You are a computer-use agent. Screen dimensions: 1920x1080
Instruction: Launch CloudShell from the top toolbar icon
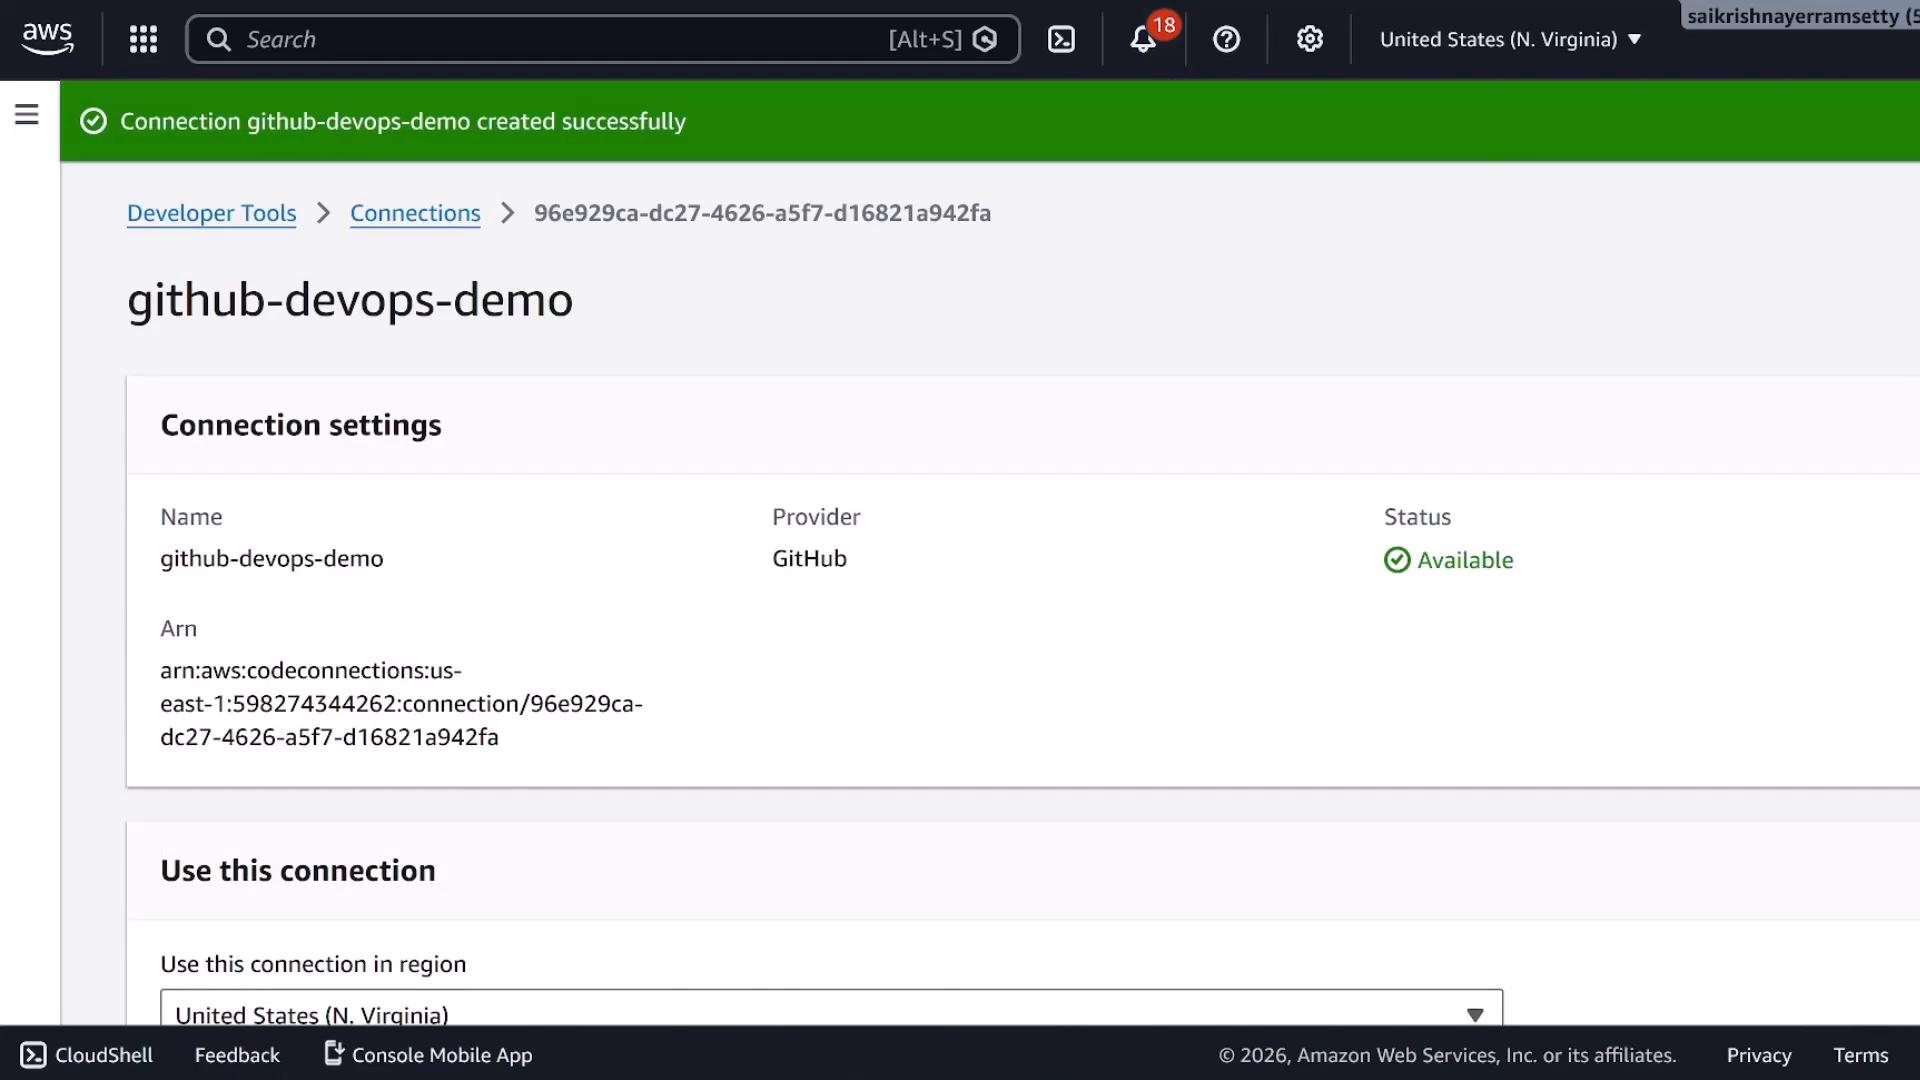pyautogui.click(x=1061, y=39)
